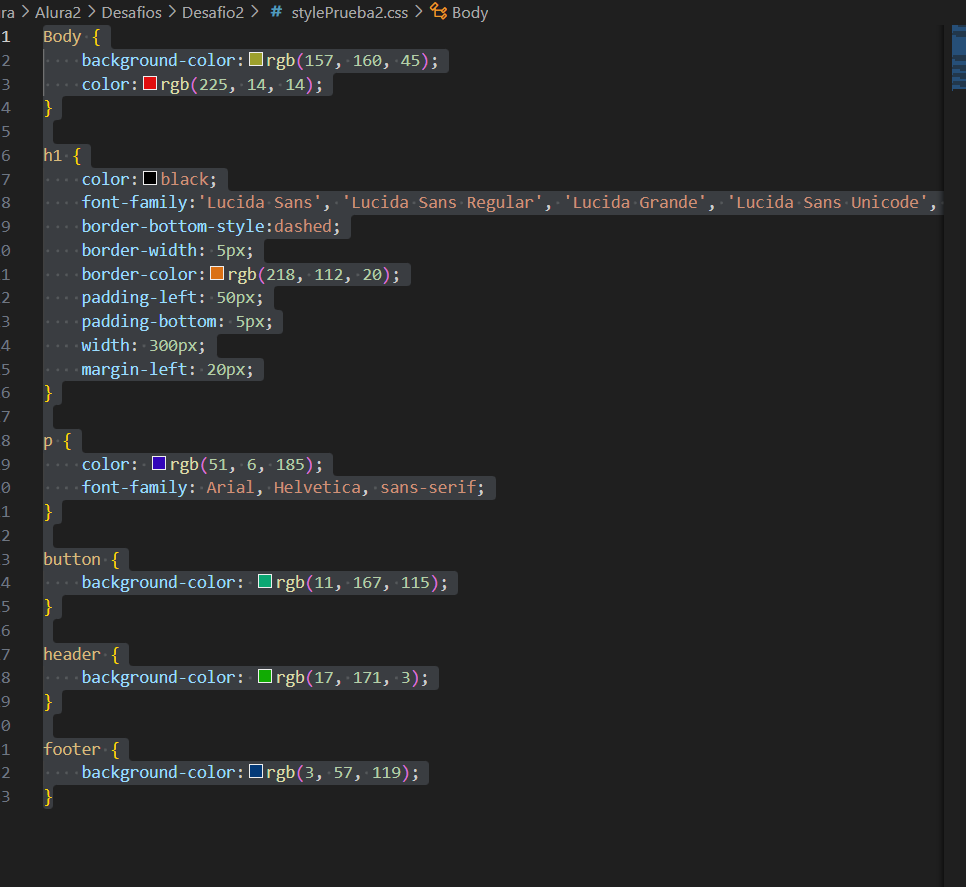Click the 'header' selector text
This screenshot has height=887, width=966.
click(x=71, y=654)
